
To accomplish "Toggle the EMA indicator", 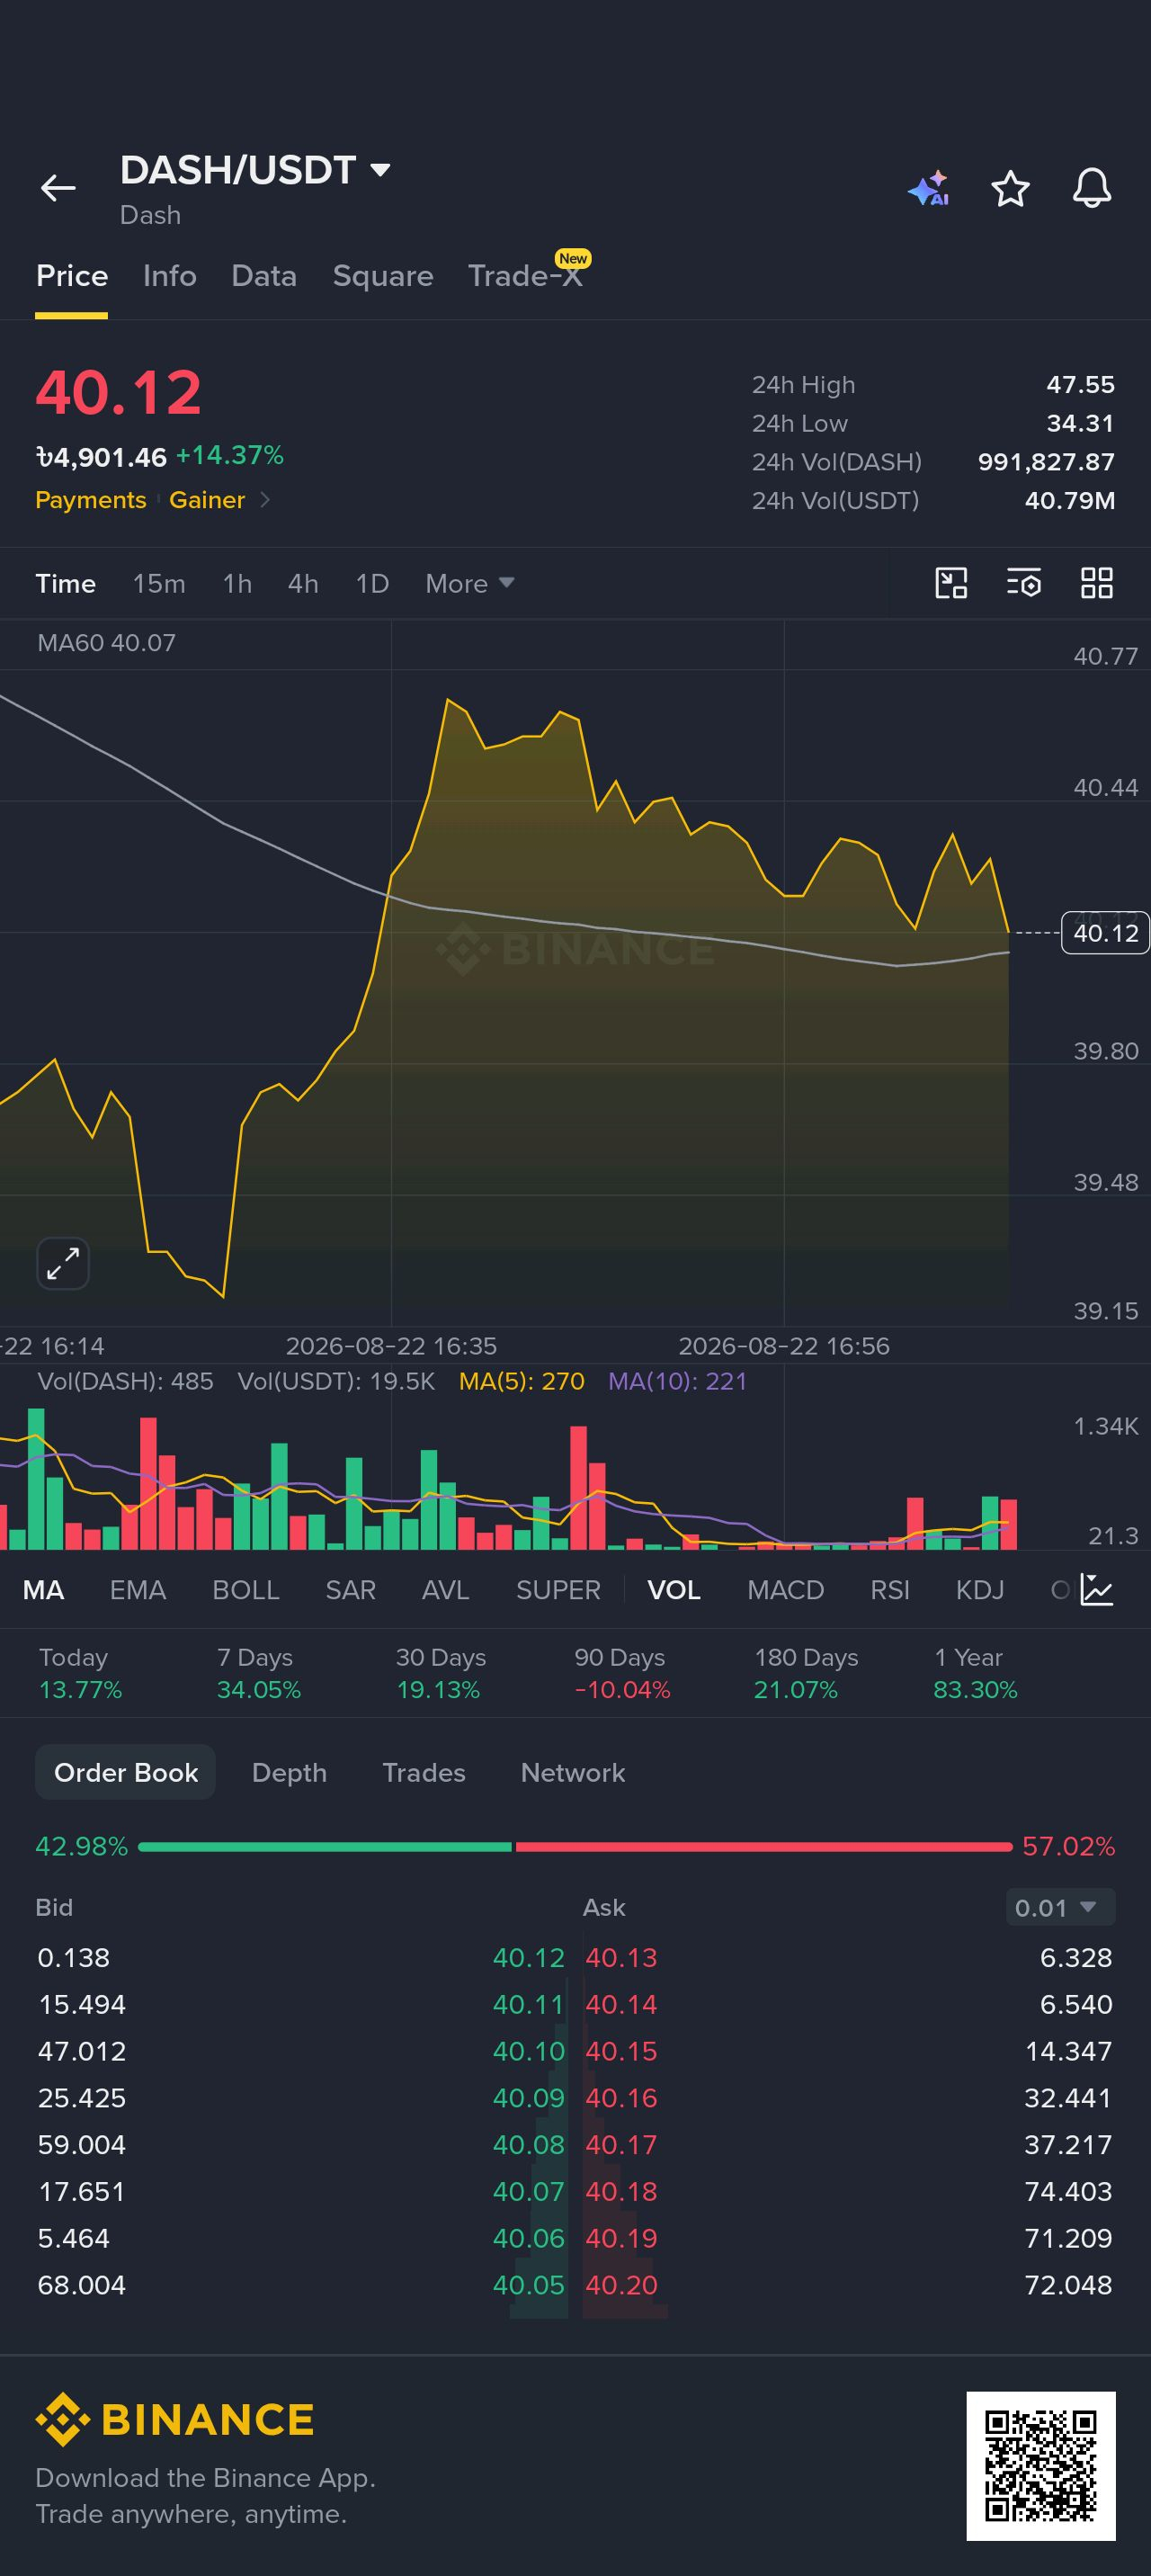I will 138,1590.
